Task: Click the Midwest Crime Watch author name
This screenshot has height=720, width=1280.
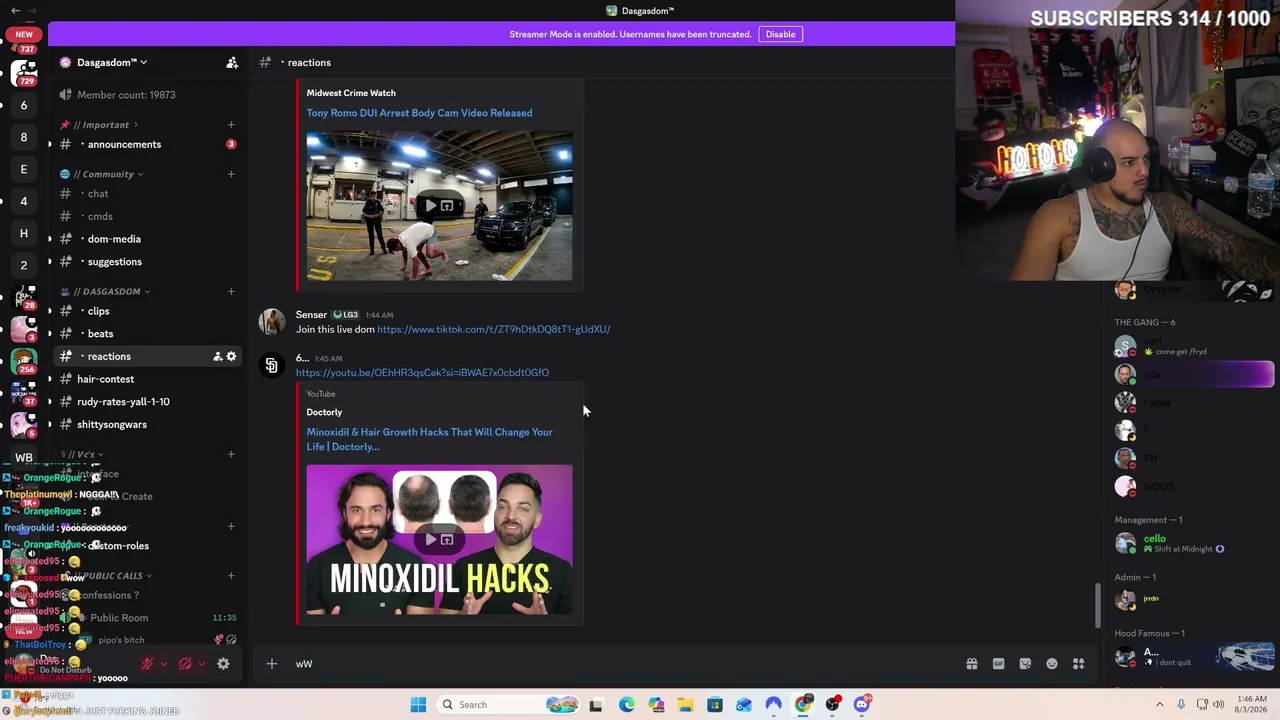Action: point(351,93)
